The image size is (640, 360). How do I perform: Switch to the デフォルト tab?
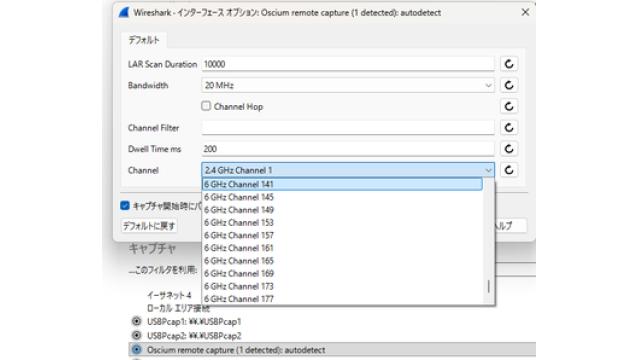pyautogui.click(x=144, y=40)
